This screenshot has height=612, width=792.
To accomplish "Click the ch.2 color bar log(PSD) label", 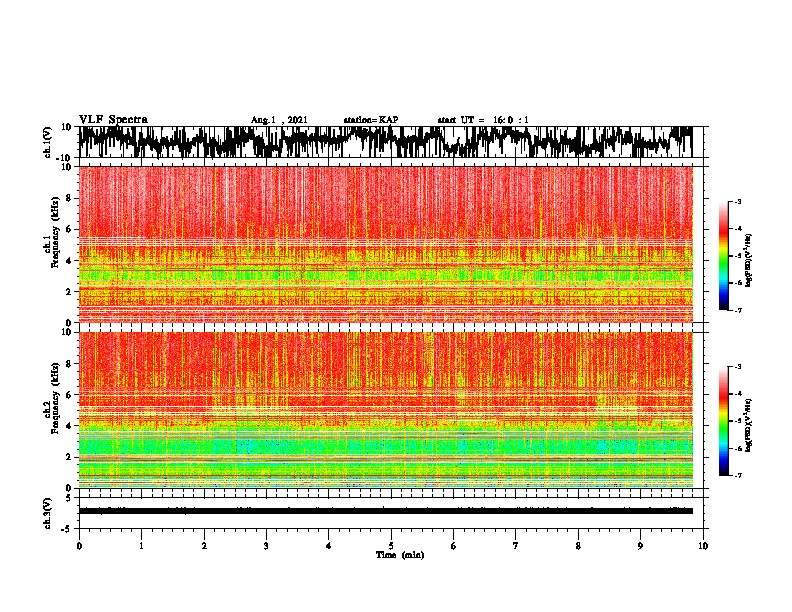I will pos(749,426).
